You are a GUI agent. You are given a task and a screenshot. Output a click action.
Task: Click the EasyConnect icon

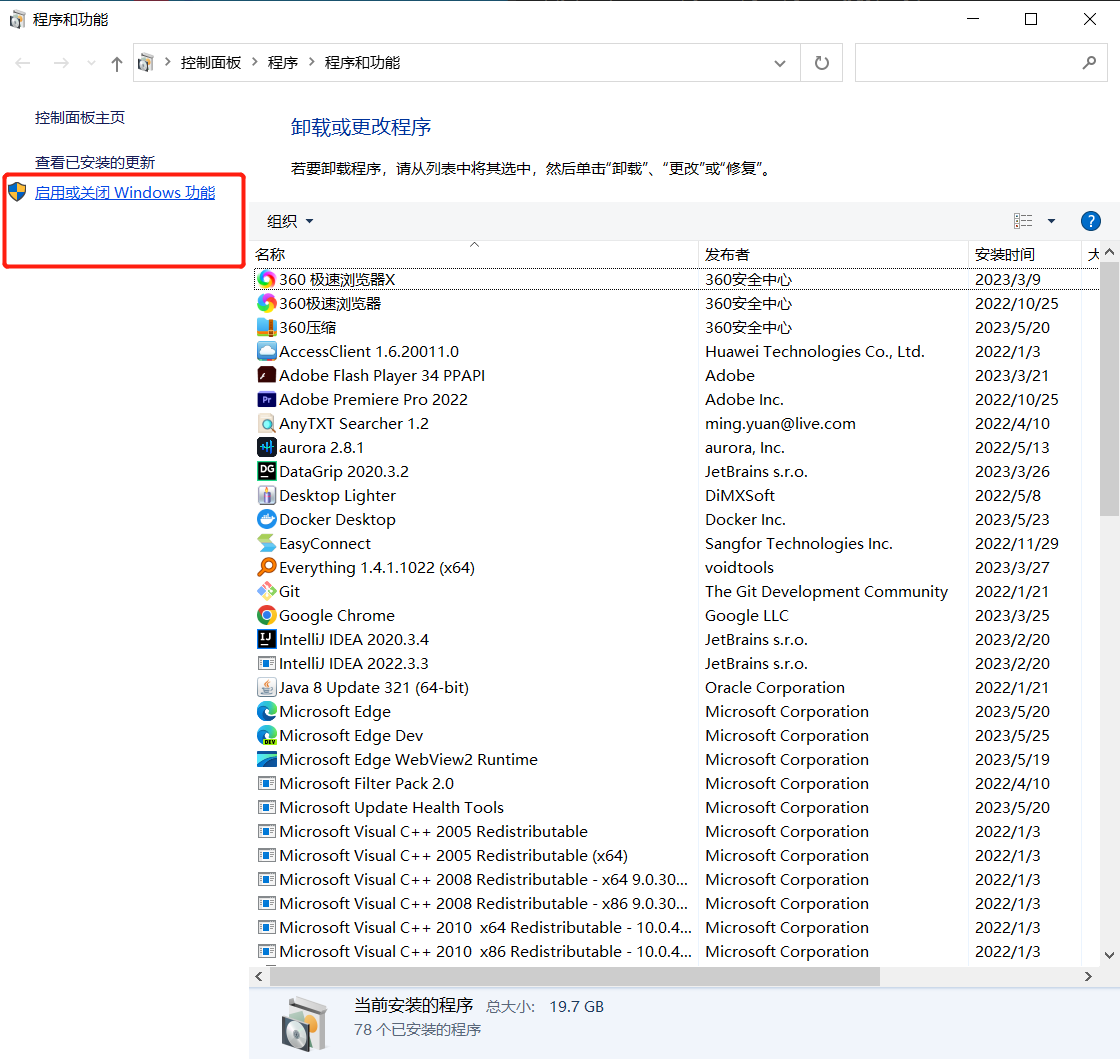pyautogui.click(x=266, y=543)
